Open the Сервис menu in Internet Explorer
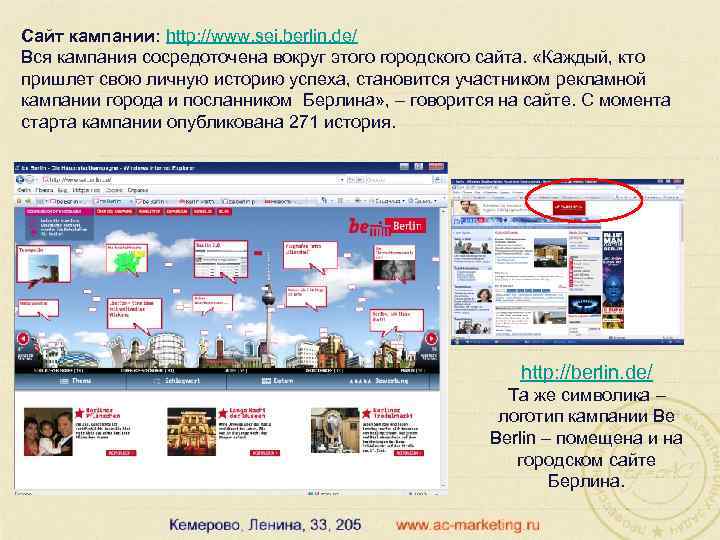This screenshot has width=720, height=540. click(114, 190)
